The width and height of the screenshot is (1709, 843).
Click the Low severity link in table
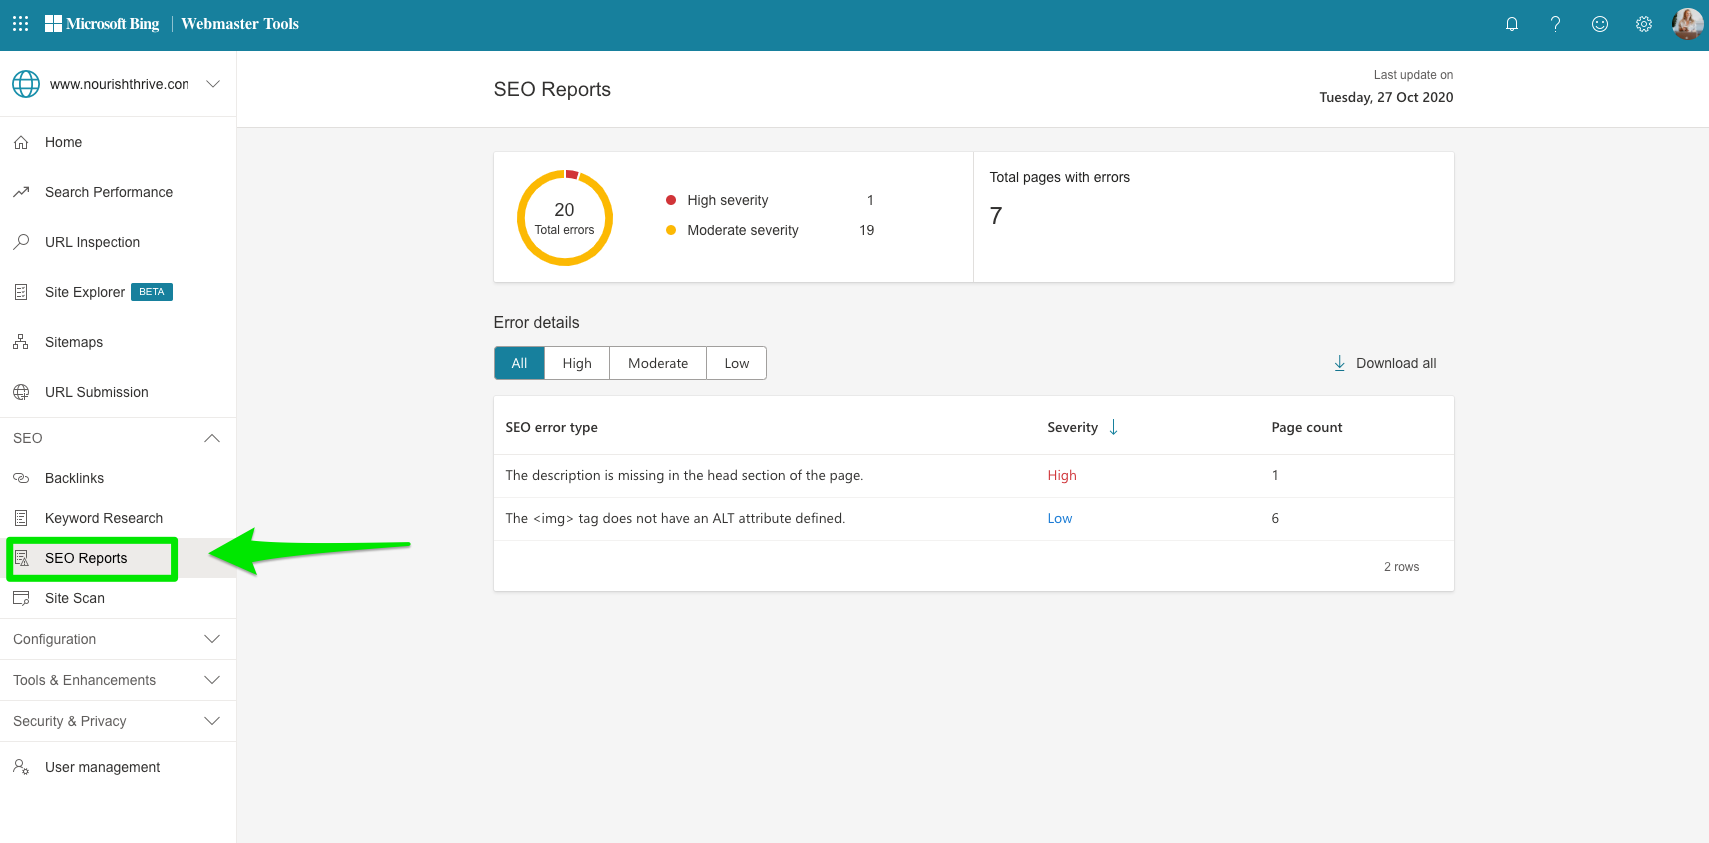[1059, 518]
